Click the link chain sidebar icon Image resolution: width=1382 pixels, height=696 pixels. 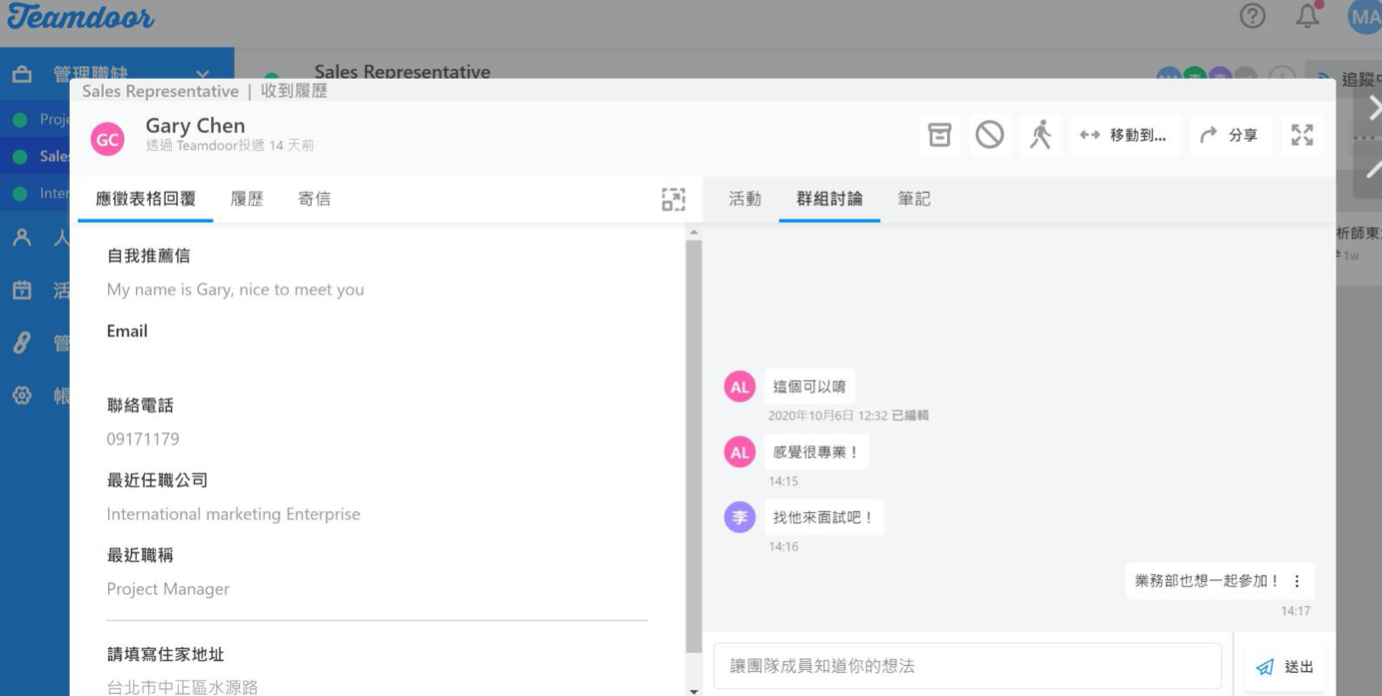point(22,343)
